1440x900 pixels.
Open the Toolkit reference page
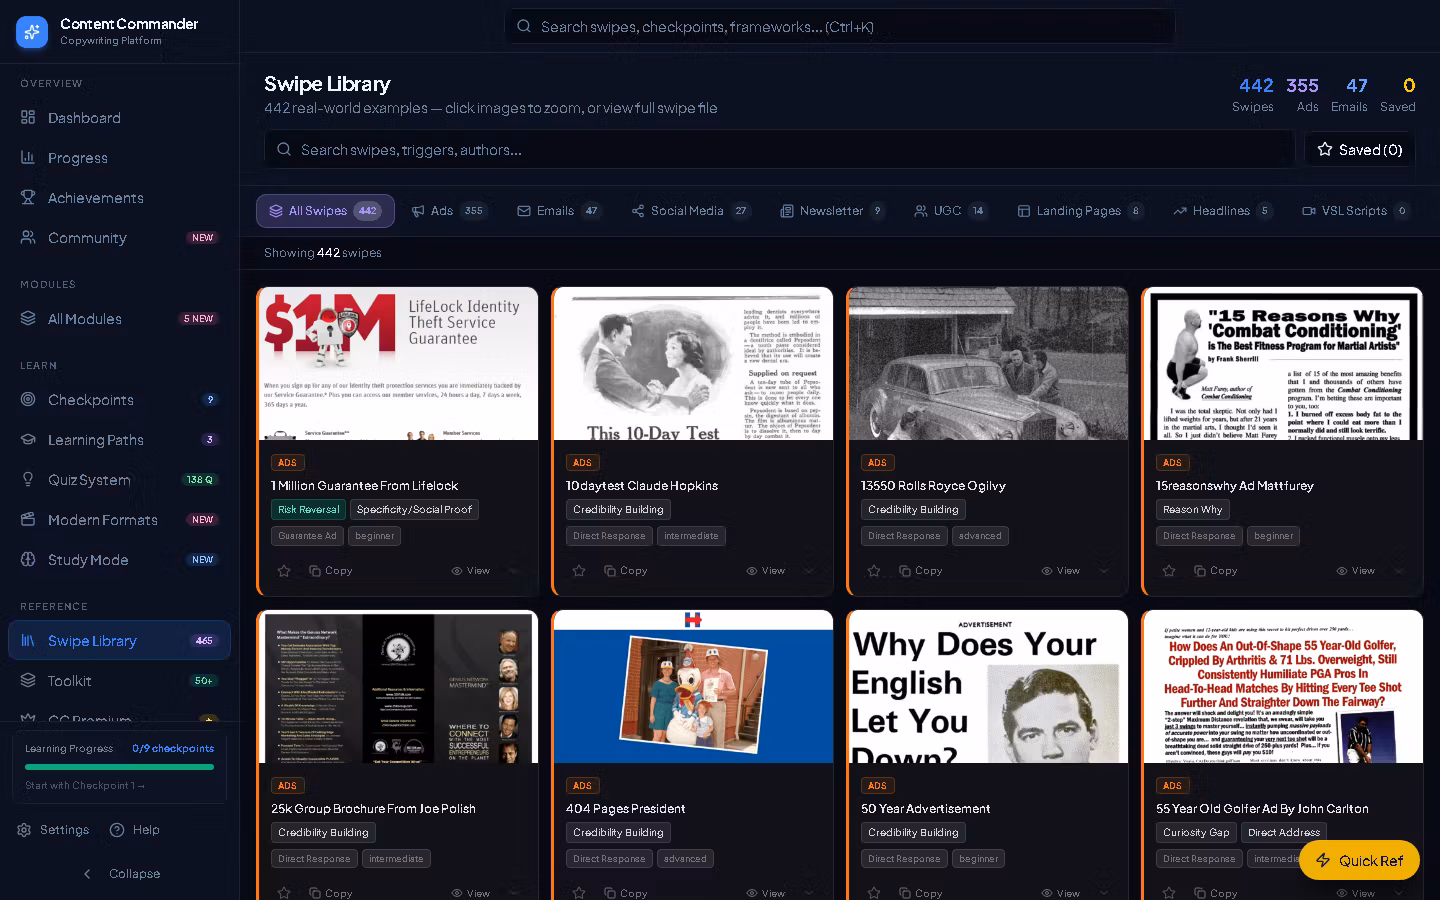(x=119, y=681)
